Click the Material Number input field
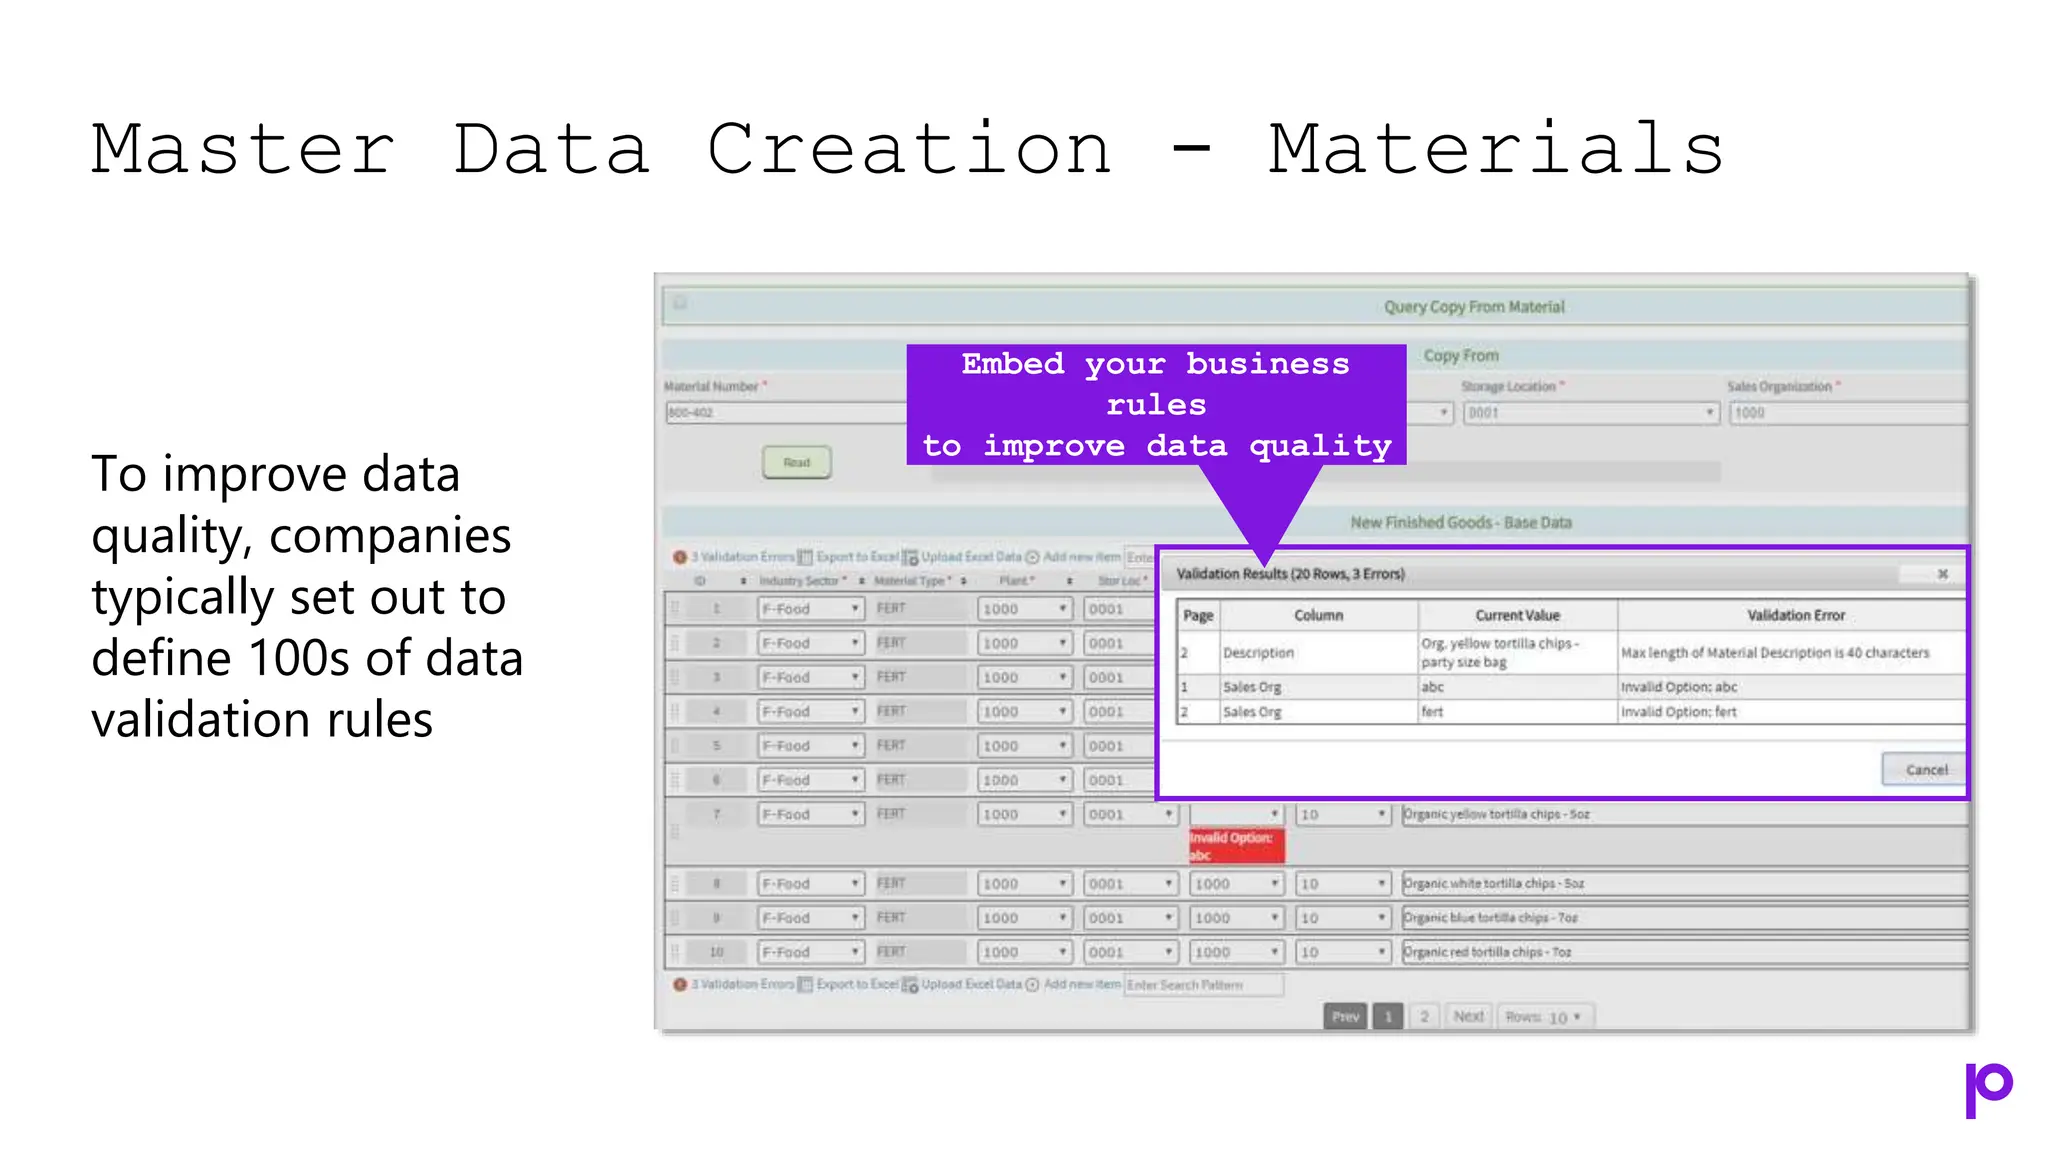Image resolution: width=2048 pixels, height=1152 pixels. pyautogui.click(x=785, y=413)
